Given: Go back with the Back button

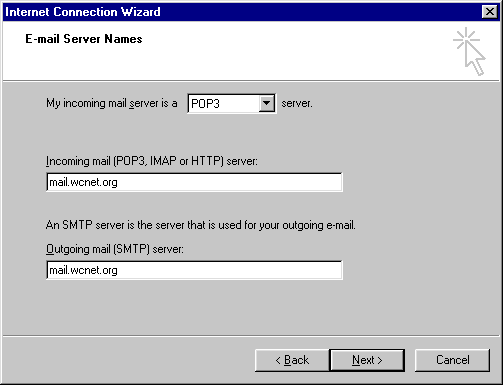Looking at the screenshot, I should point(292,360).
